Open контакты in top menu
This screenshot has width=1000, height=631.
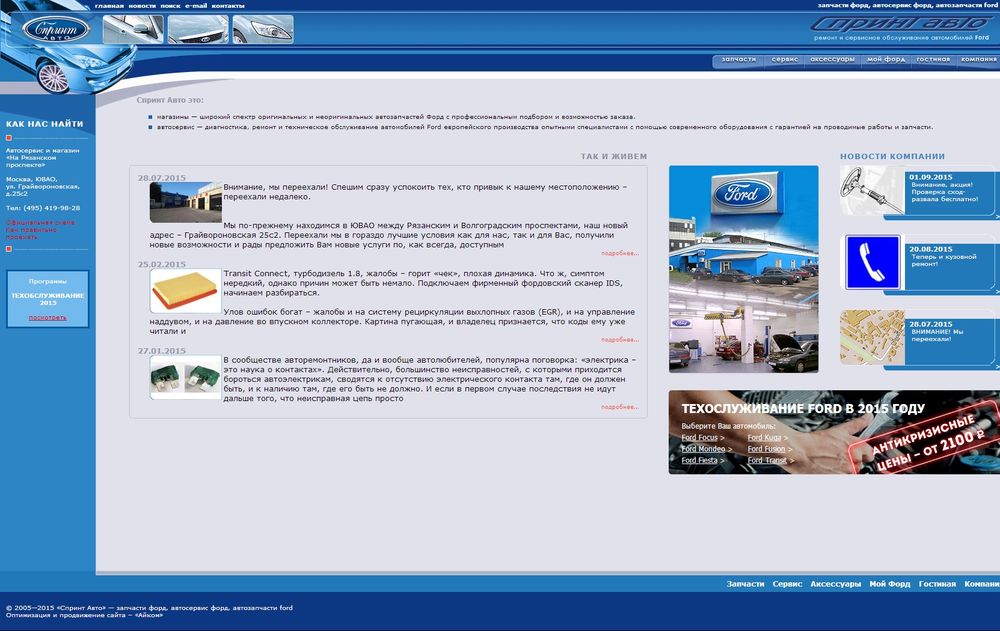pos(228,6)
